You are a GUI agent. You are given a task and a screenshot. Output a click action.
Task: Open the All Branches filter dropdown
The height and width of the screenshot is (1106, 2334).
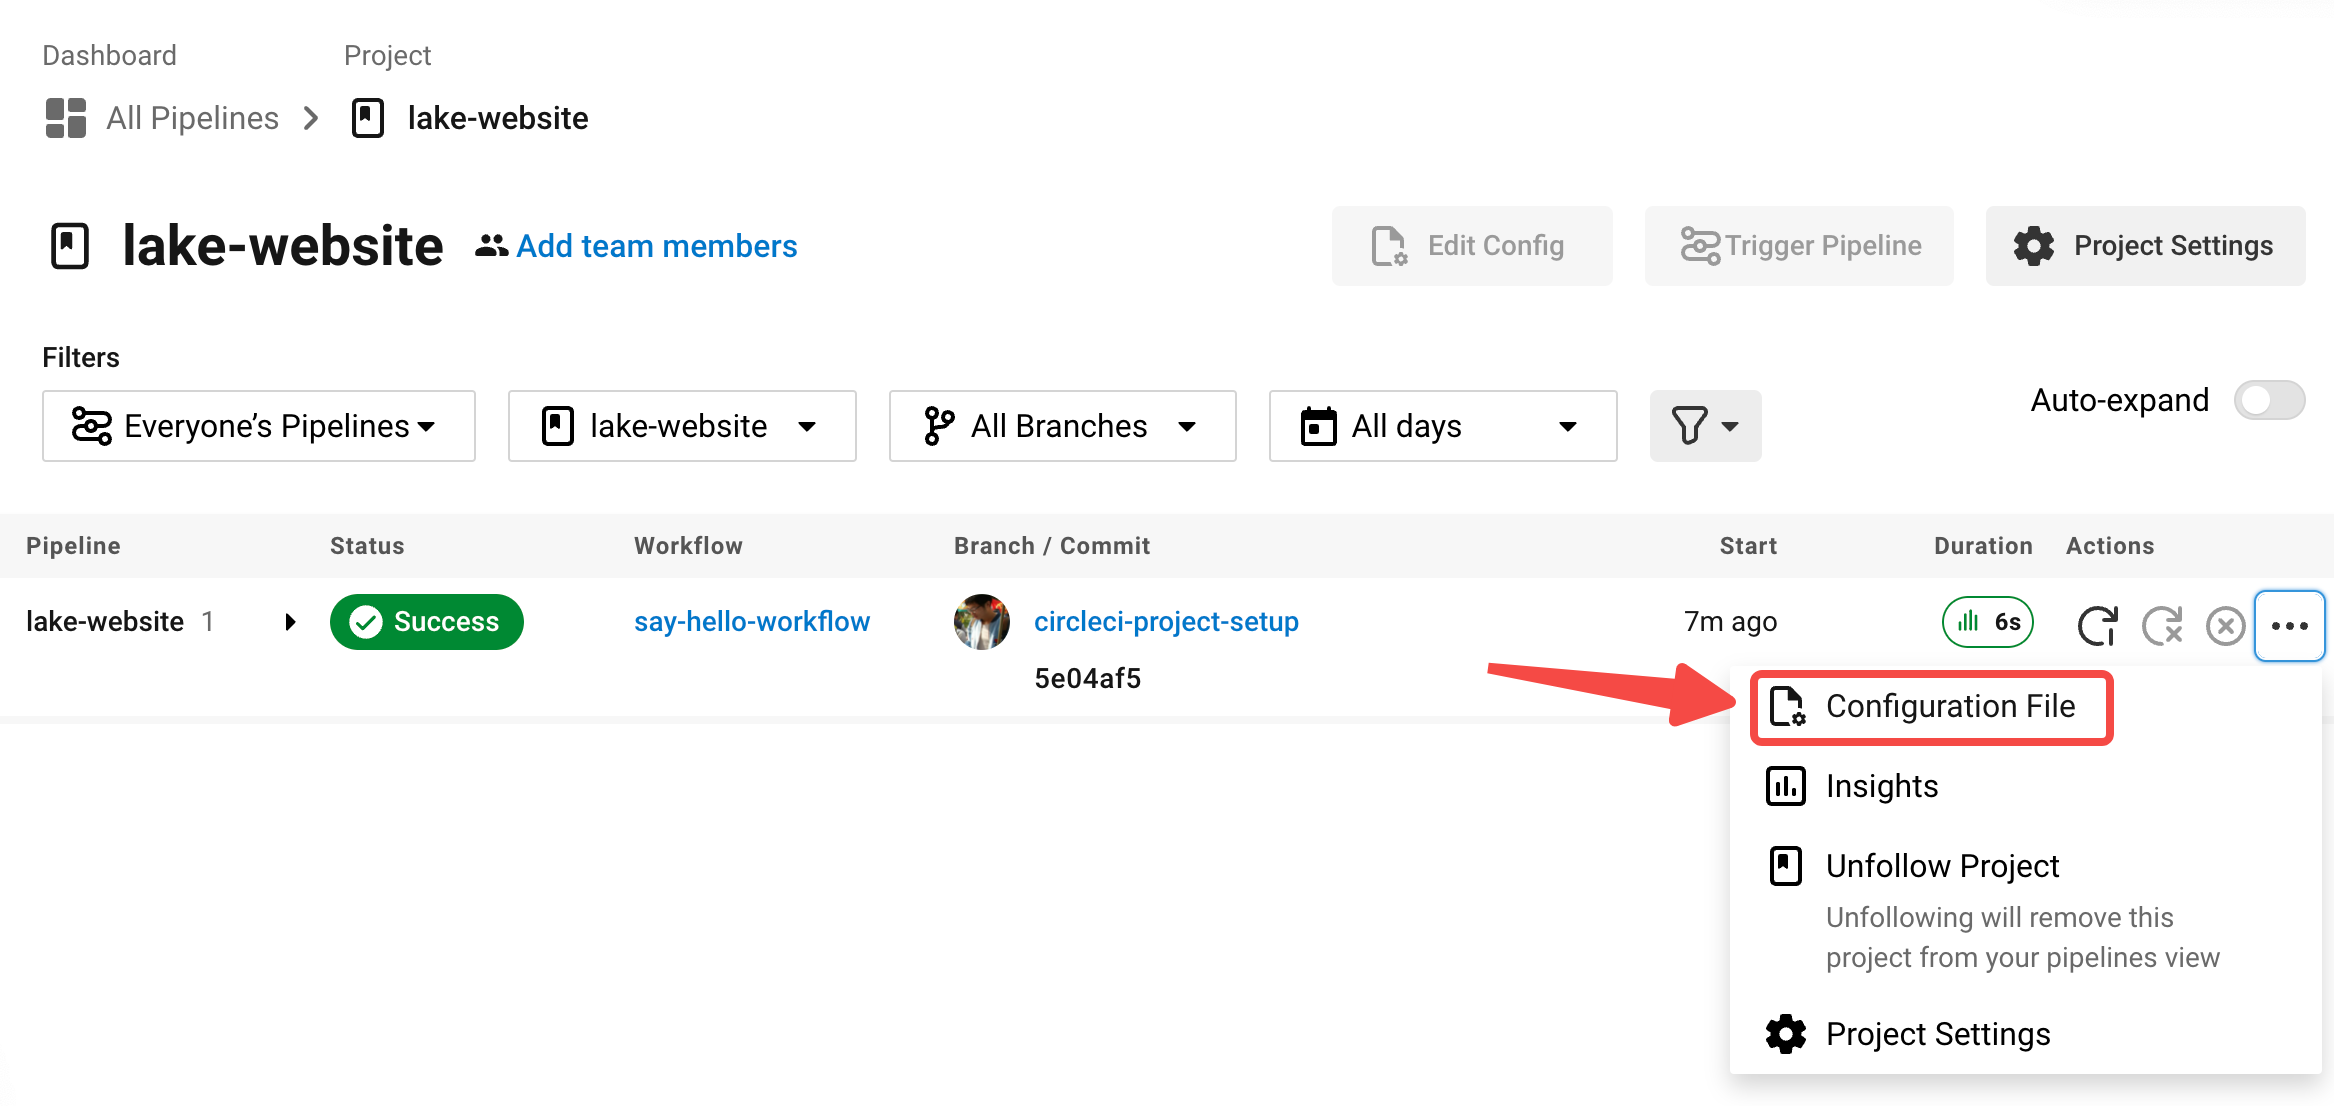[x=1062, y=426]
